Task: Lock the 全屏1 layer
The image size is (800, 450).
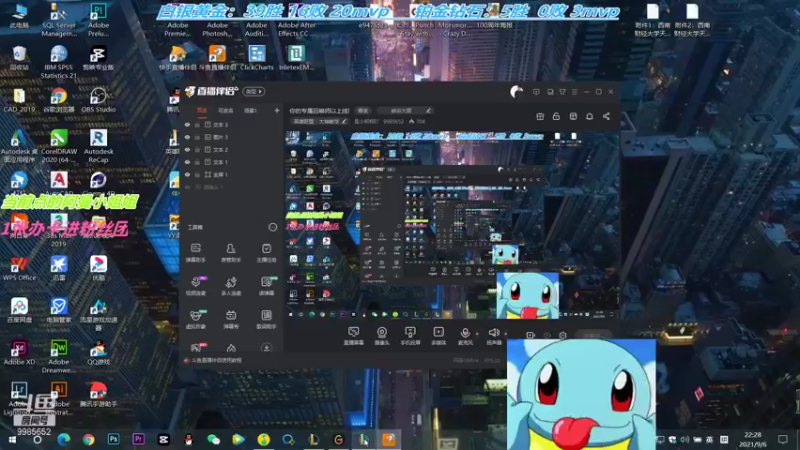Action: coord(197,174)
